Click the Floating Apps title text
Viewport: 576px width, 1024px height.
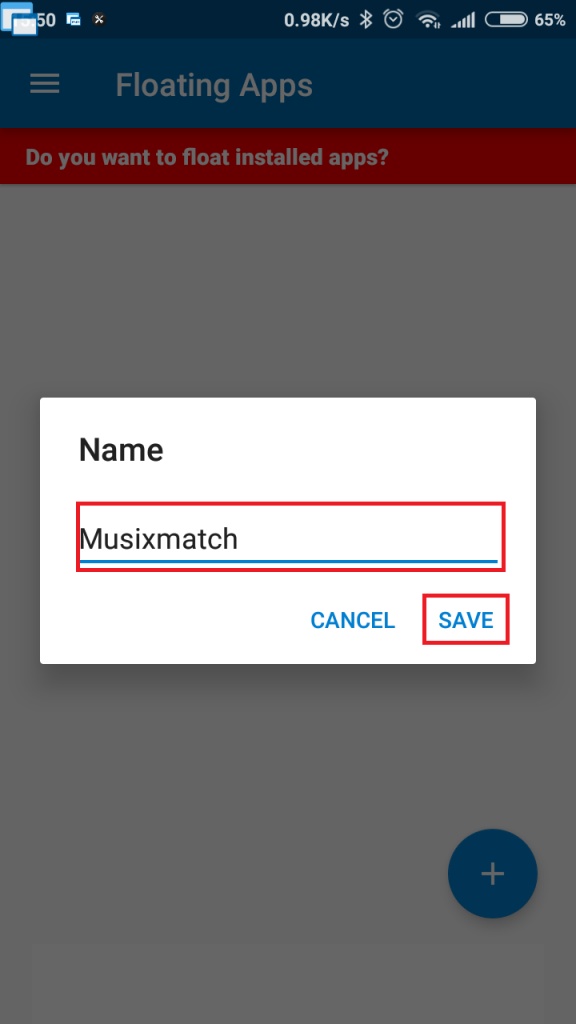pyautogui.click(x=213, y=85)
